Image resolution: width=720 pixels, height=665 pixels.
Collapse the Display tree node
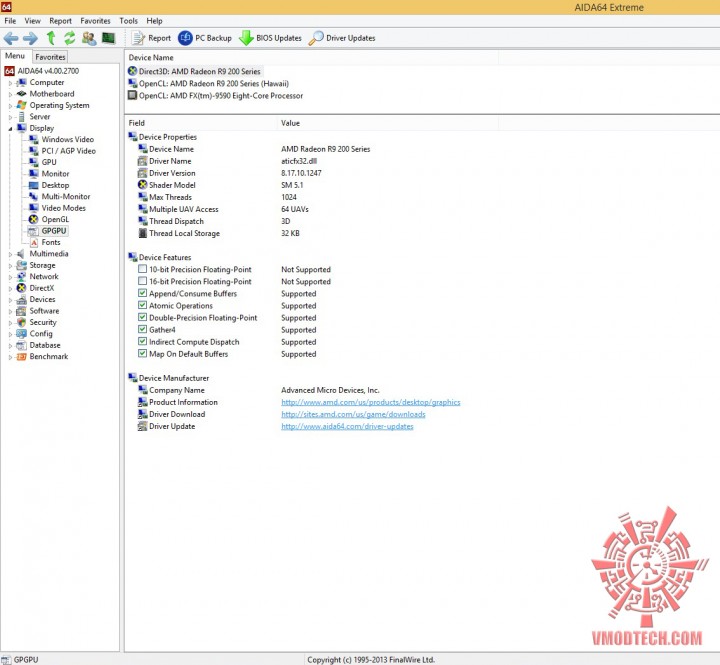10,129
